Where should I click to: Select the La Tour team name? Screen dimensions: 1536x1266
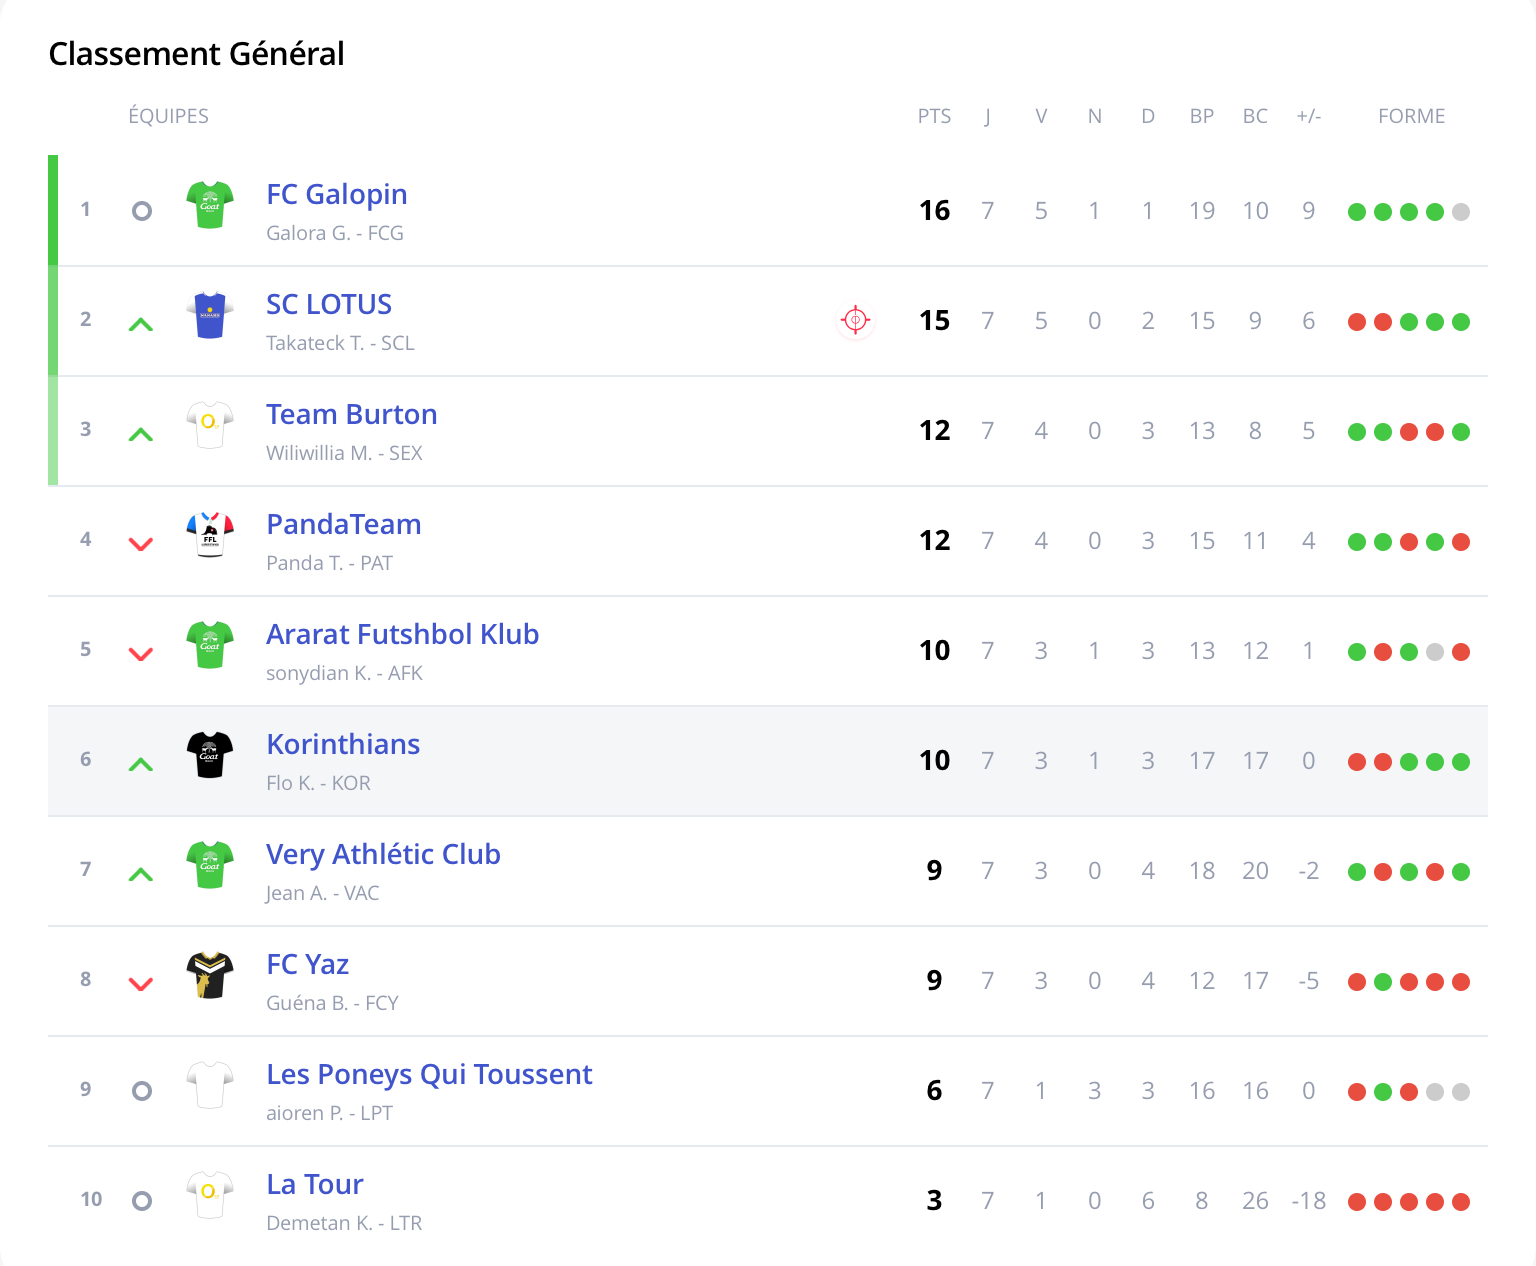(x=314, y=1184)
